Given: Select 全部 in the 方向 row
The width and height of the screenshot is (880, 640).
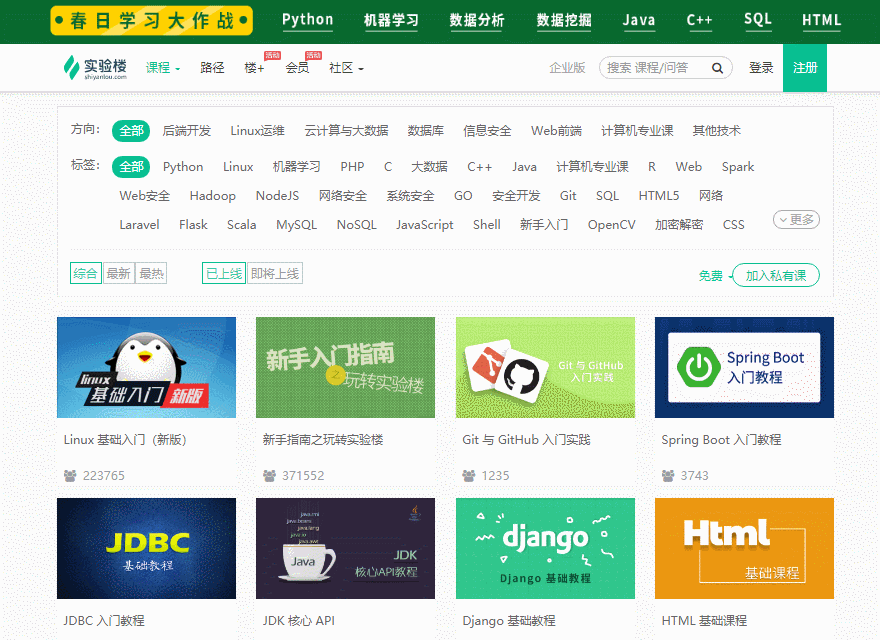Looking at the screenshot, I should [131, 131].
